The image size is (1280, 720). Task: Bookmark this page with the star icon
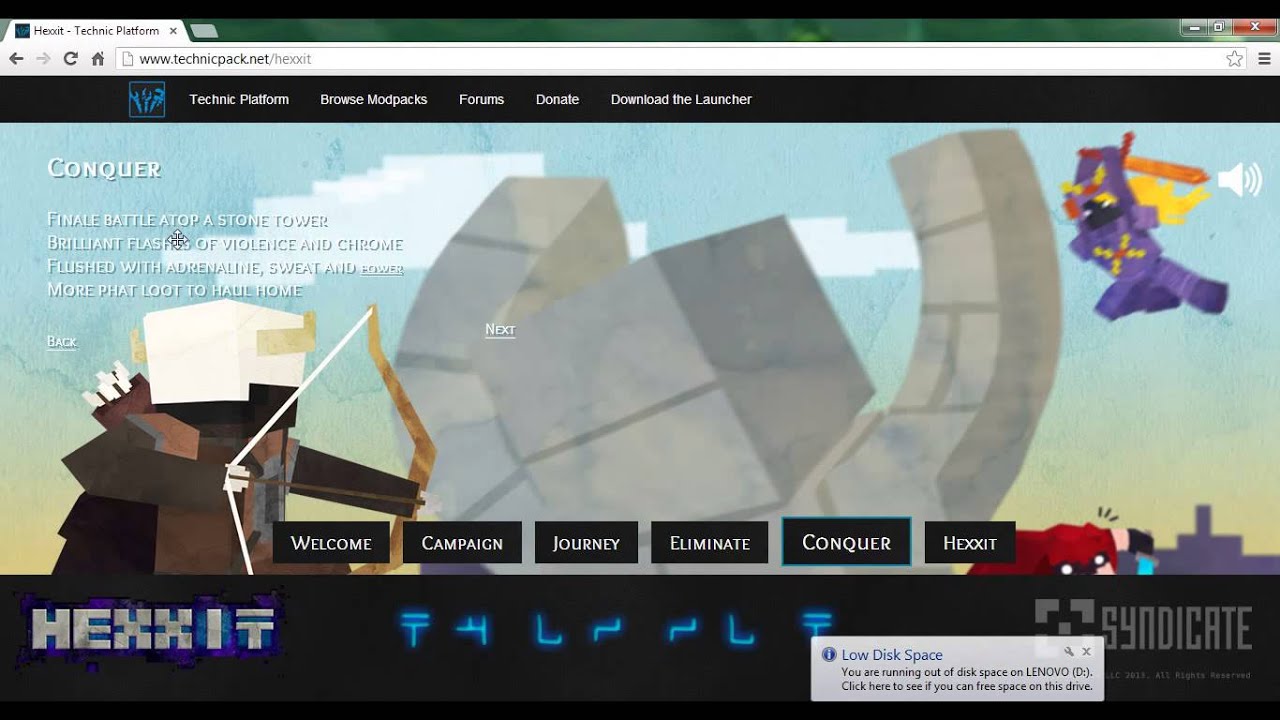[x=1235, y=59]
